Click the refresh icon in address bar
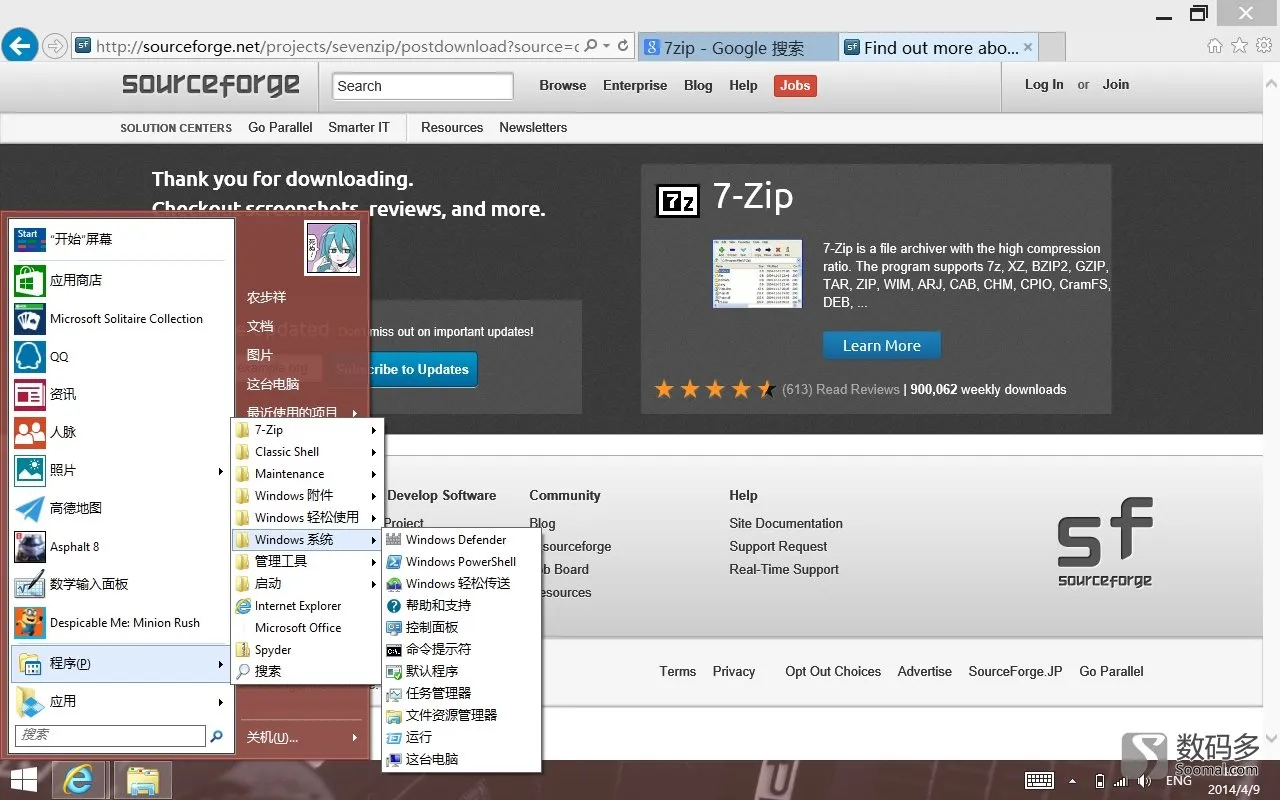The width and height of the screenshot is (1280, 800). tap(623, 46)
